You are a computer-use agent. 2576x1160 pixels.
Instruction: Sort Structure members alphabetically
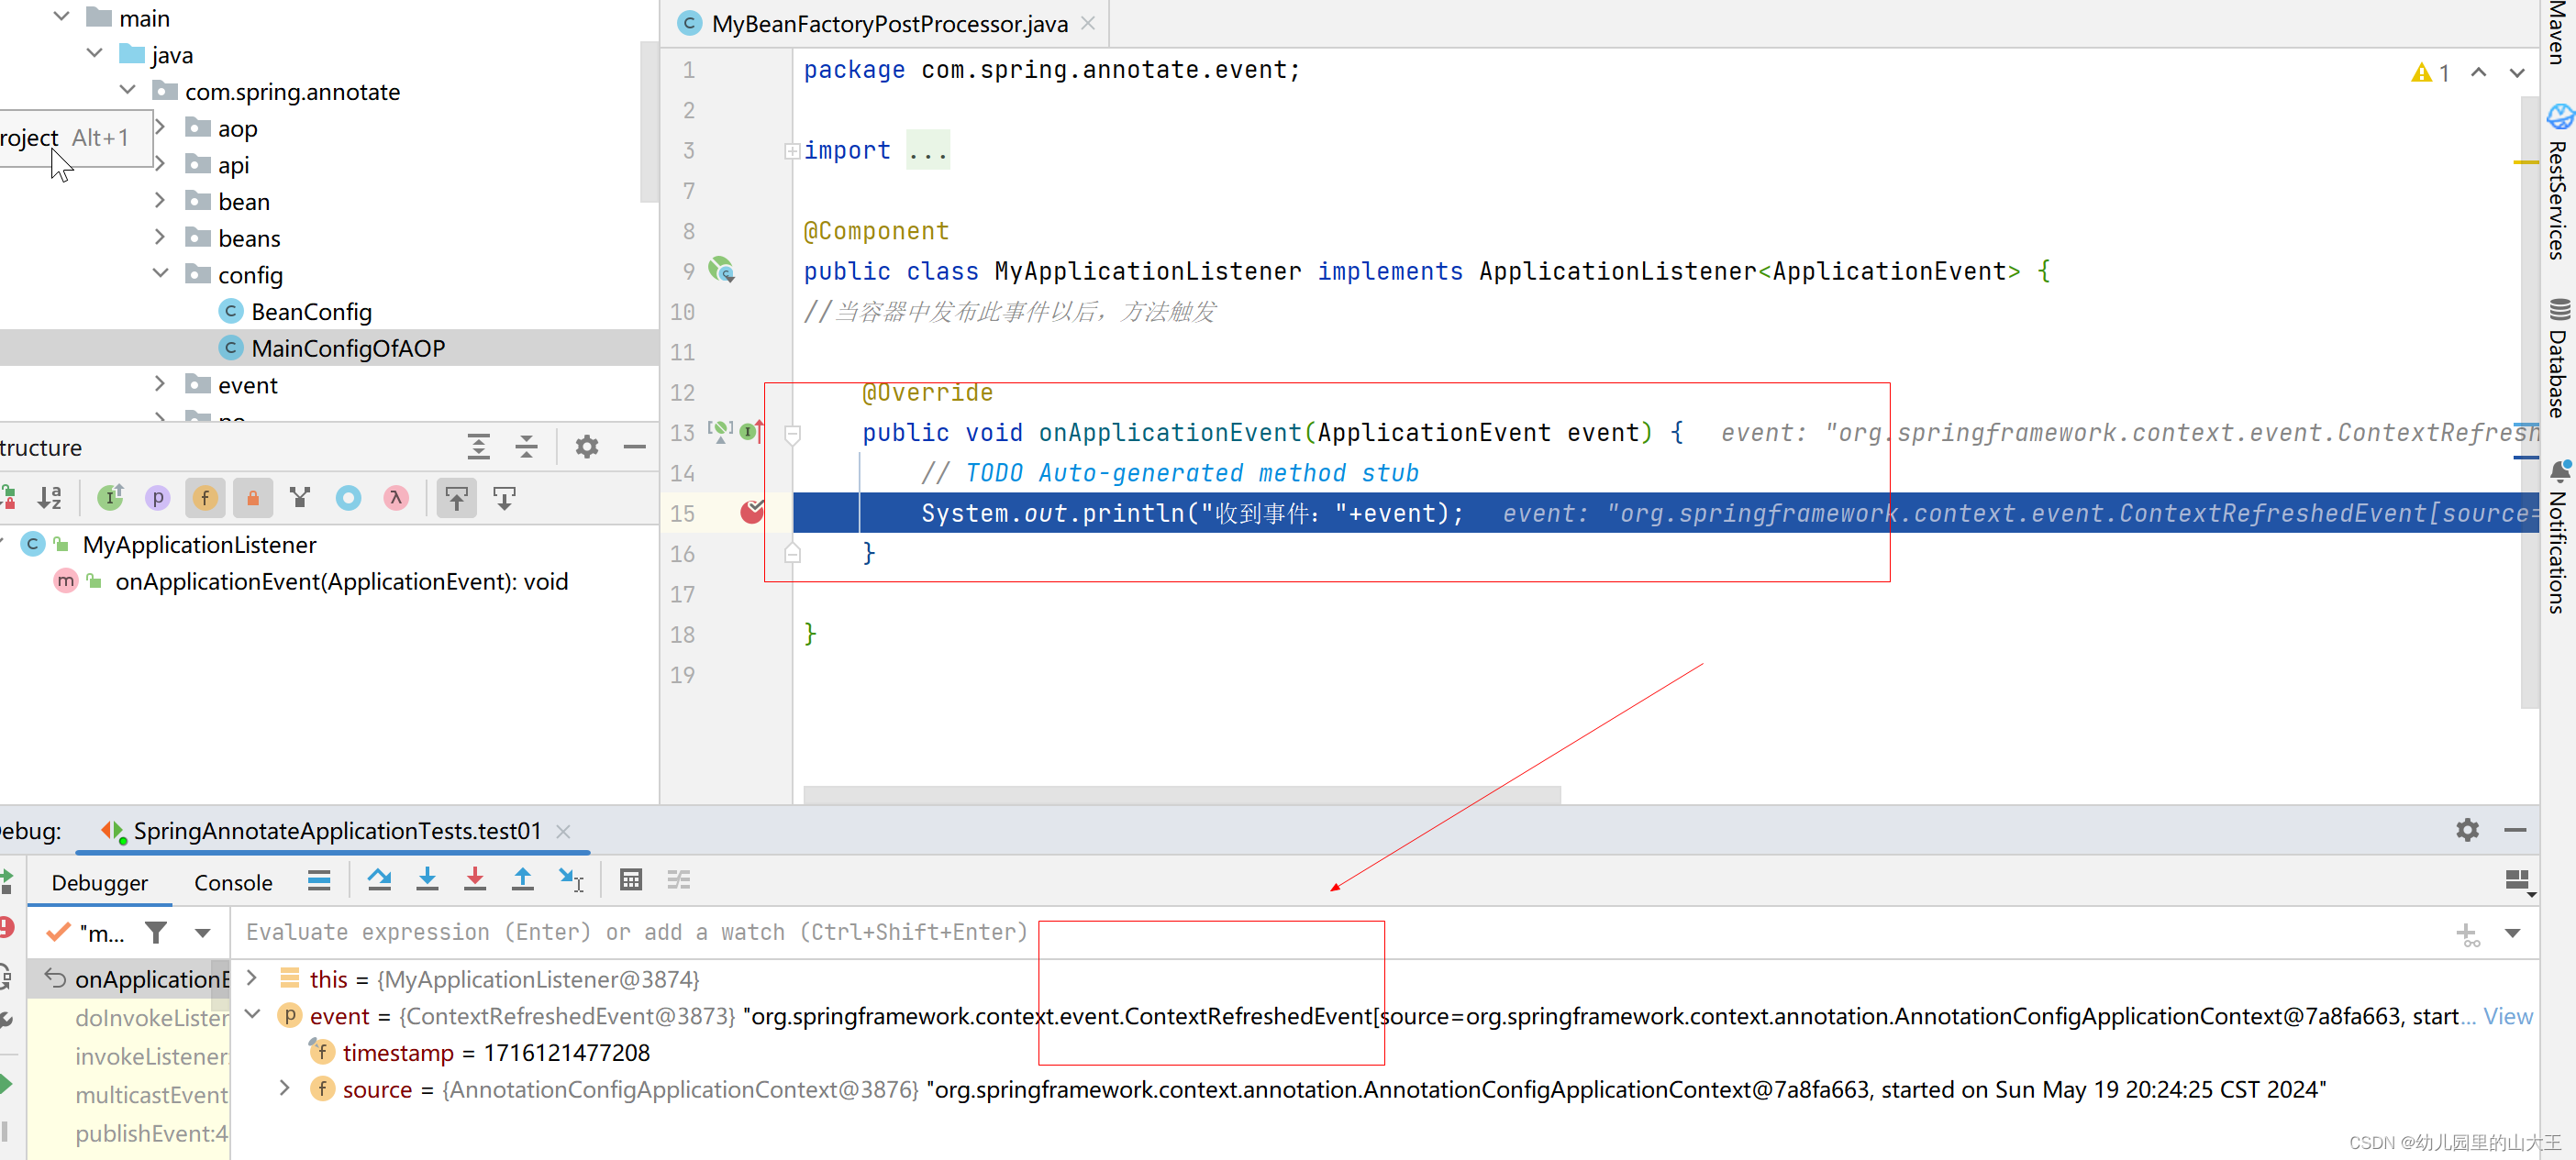click(x=50, y=497)
